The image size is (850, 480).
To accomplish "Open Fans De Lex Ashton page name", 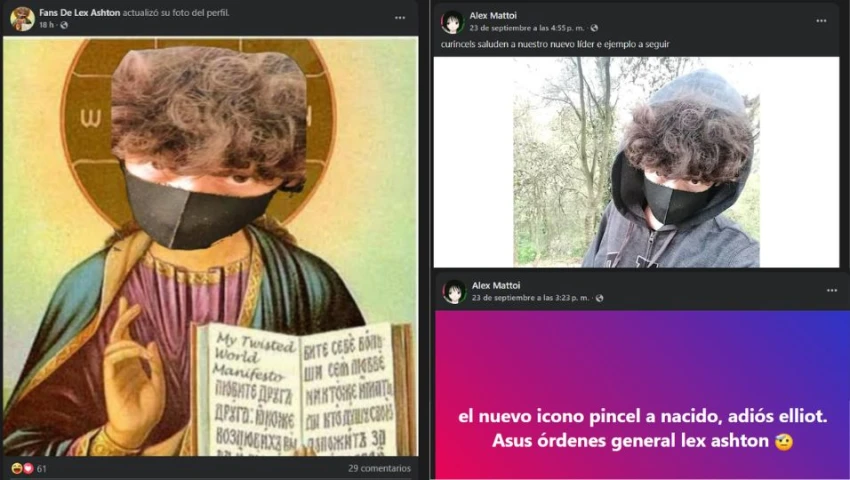I will [80, 12].
